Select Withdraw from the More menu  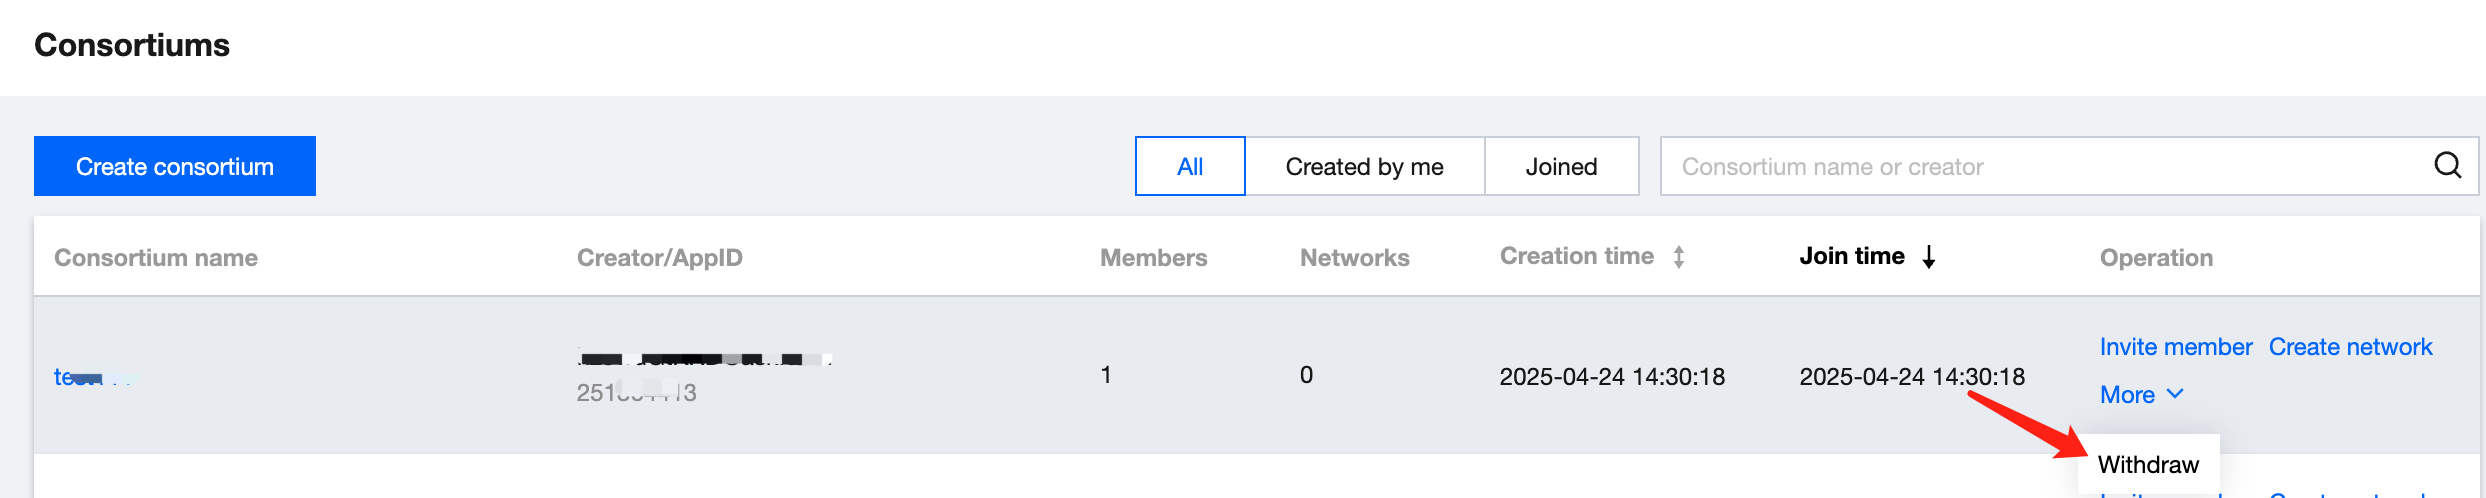[x=2148, y=465]
